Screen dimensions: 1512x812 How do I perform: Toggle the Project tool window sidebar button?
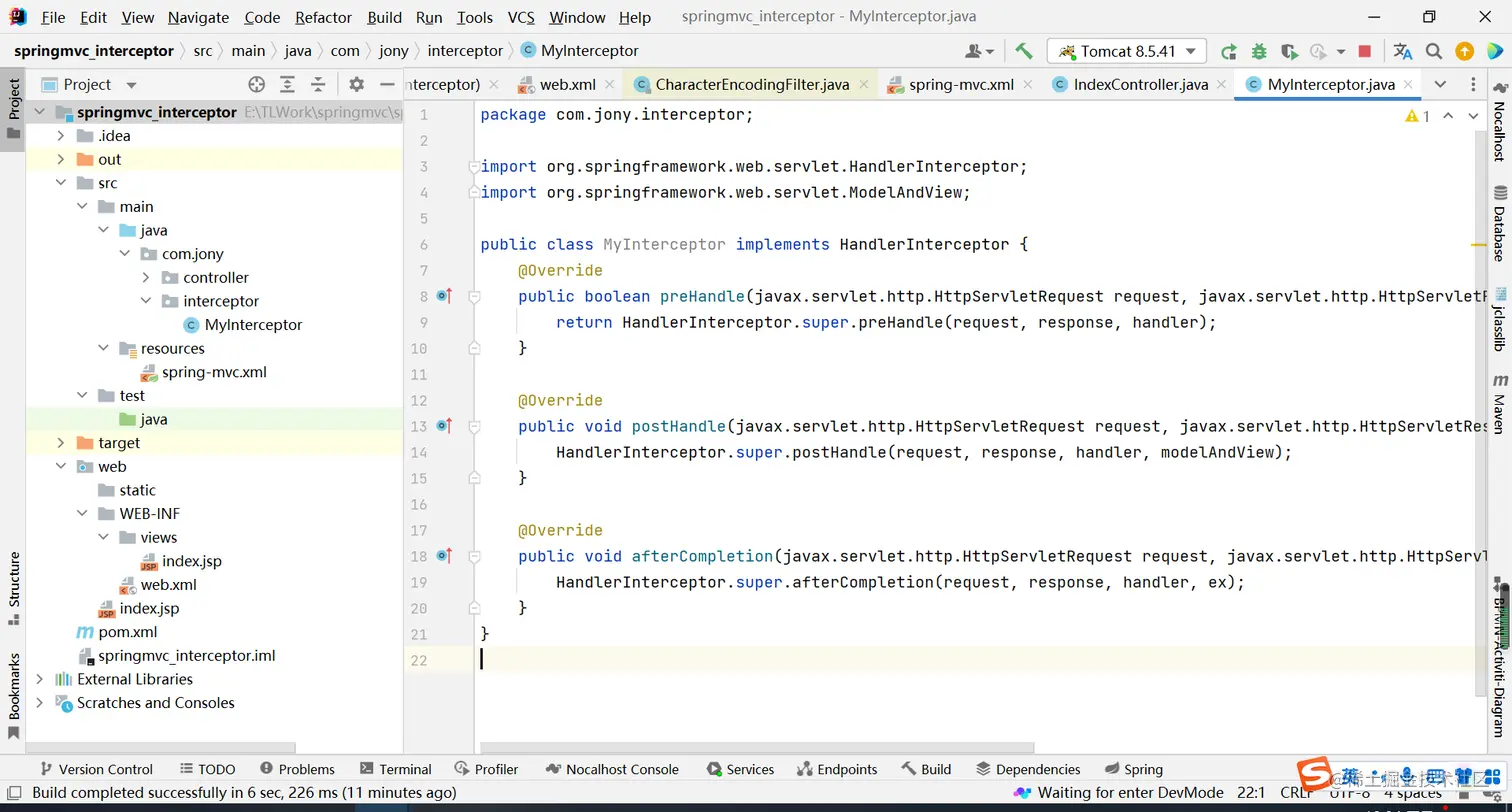tap(14, 110)
